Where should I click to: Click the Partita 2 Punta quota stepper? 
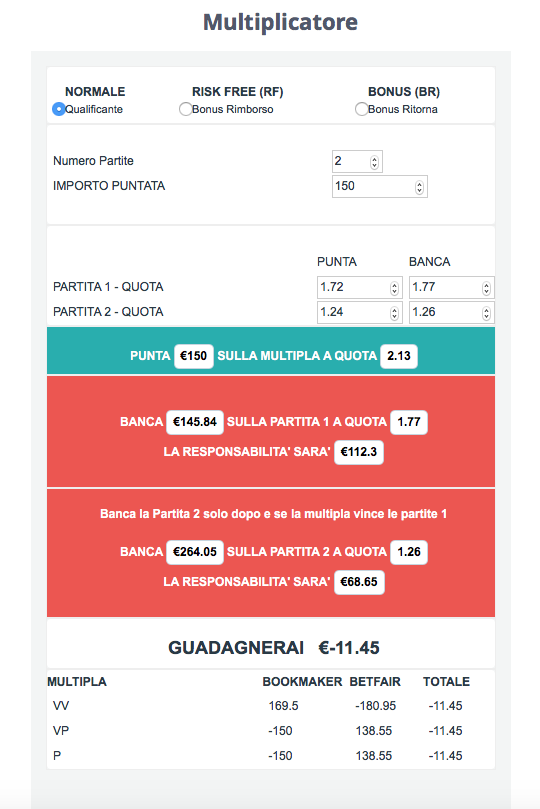point(394,313)
